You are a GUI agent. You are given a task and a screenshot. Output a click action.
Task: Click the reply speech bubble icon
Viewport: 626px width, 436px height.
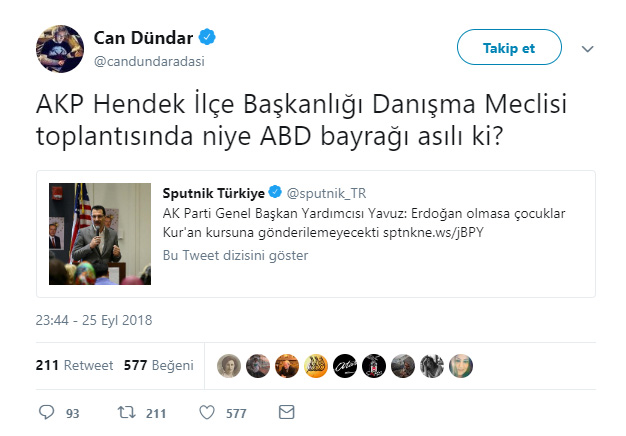[46, 412]
